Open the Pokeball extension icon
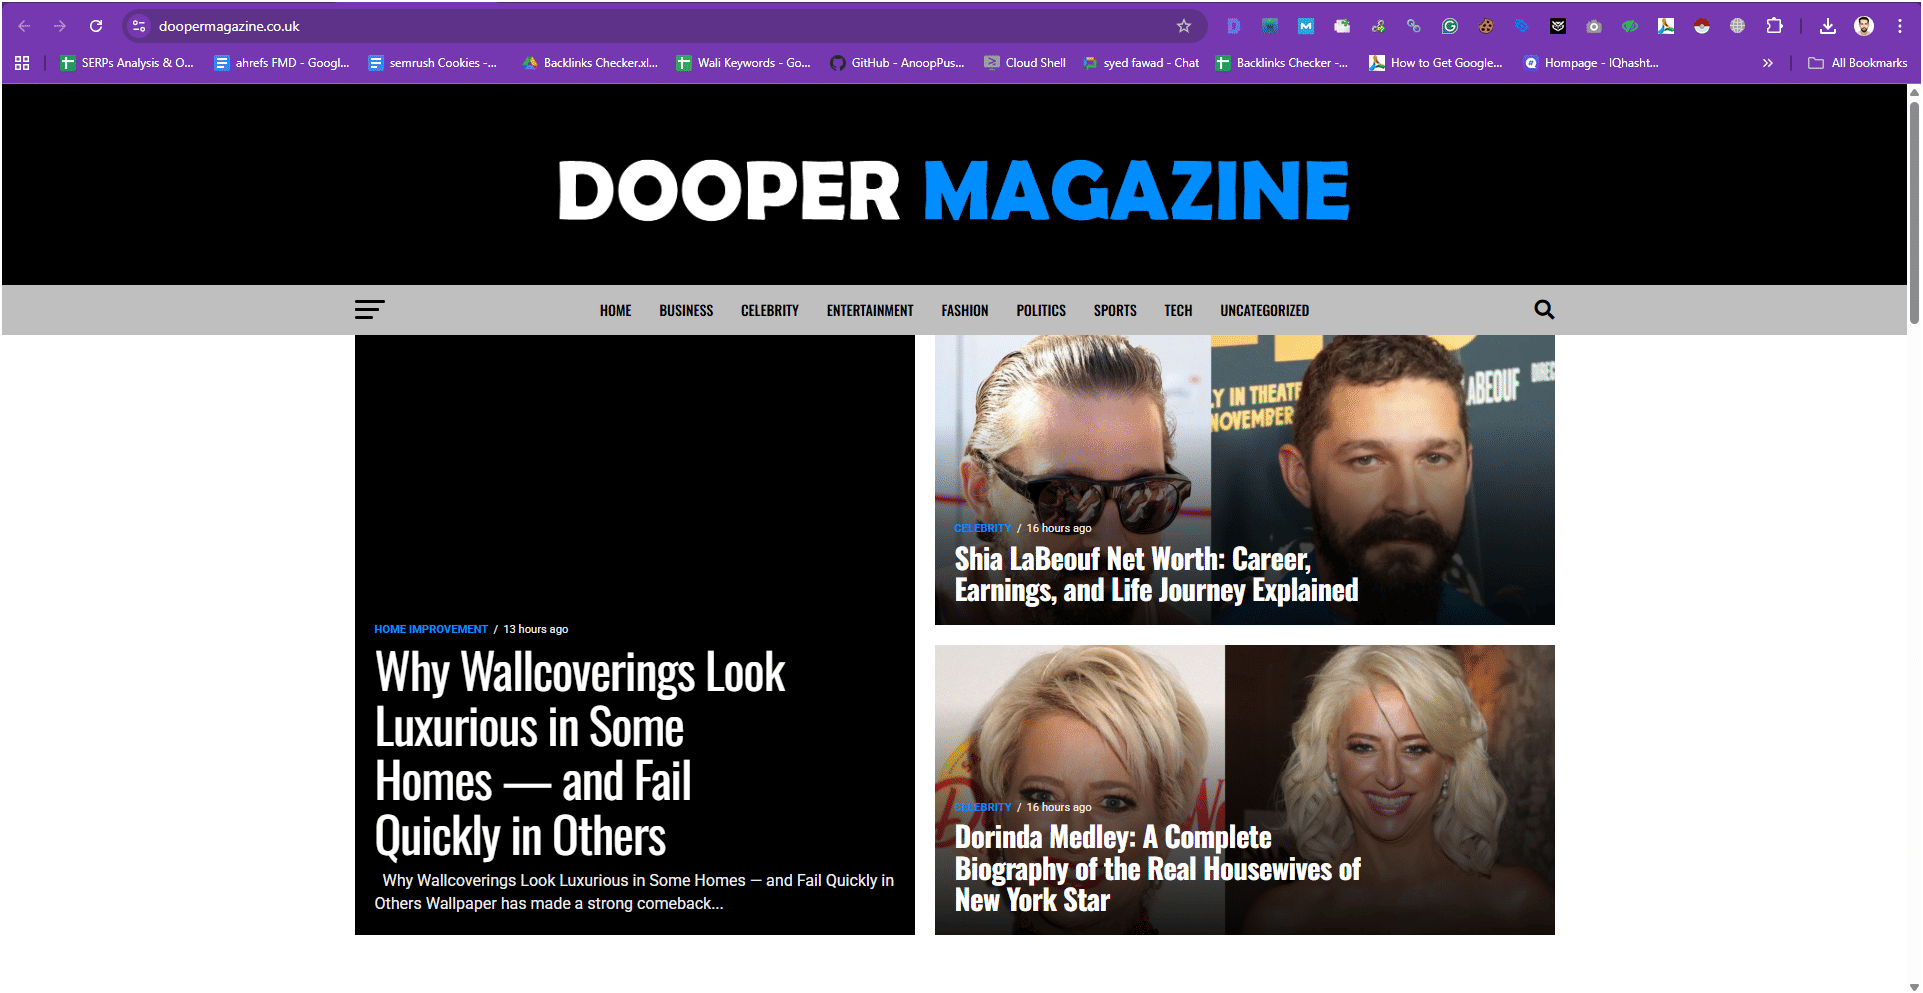 tap(1702, 26)
